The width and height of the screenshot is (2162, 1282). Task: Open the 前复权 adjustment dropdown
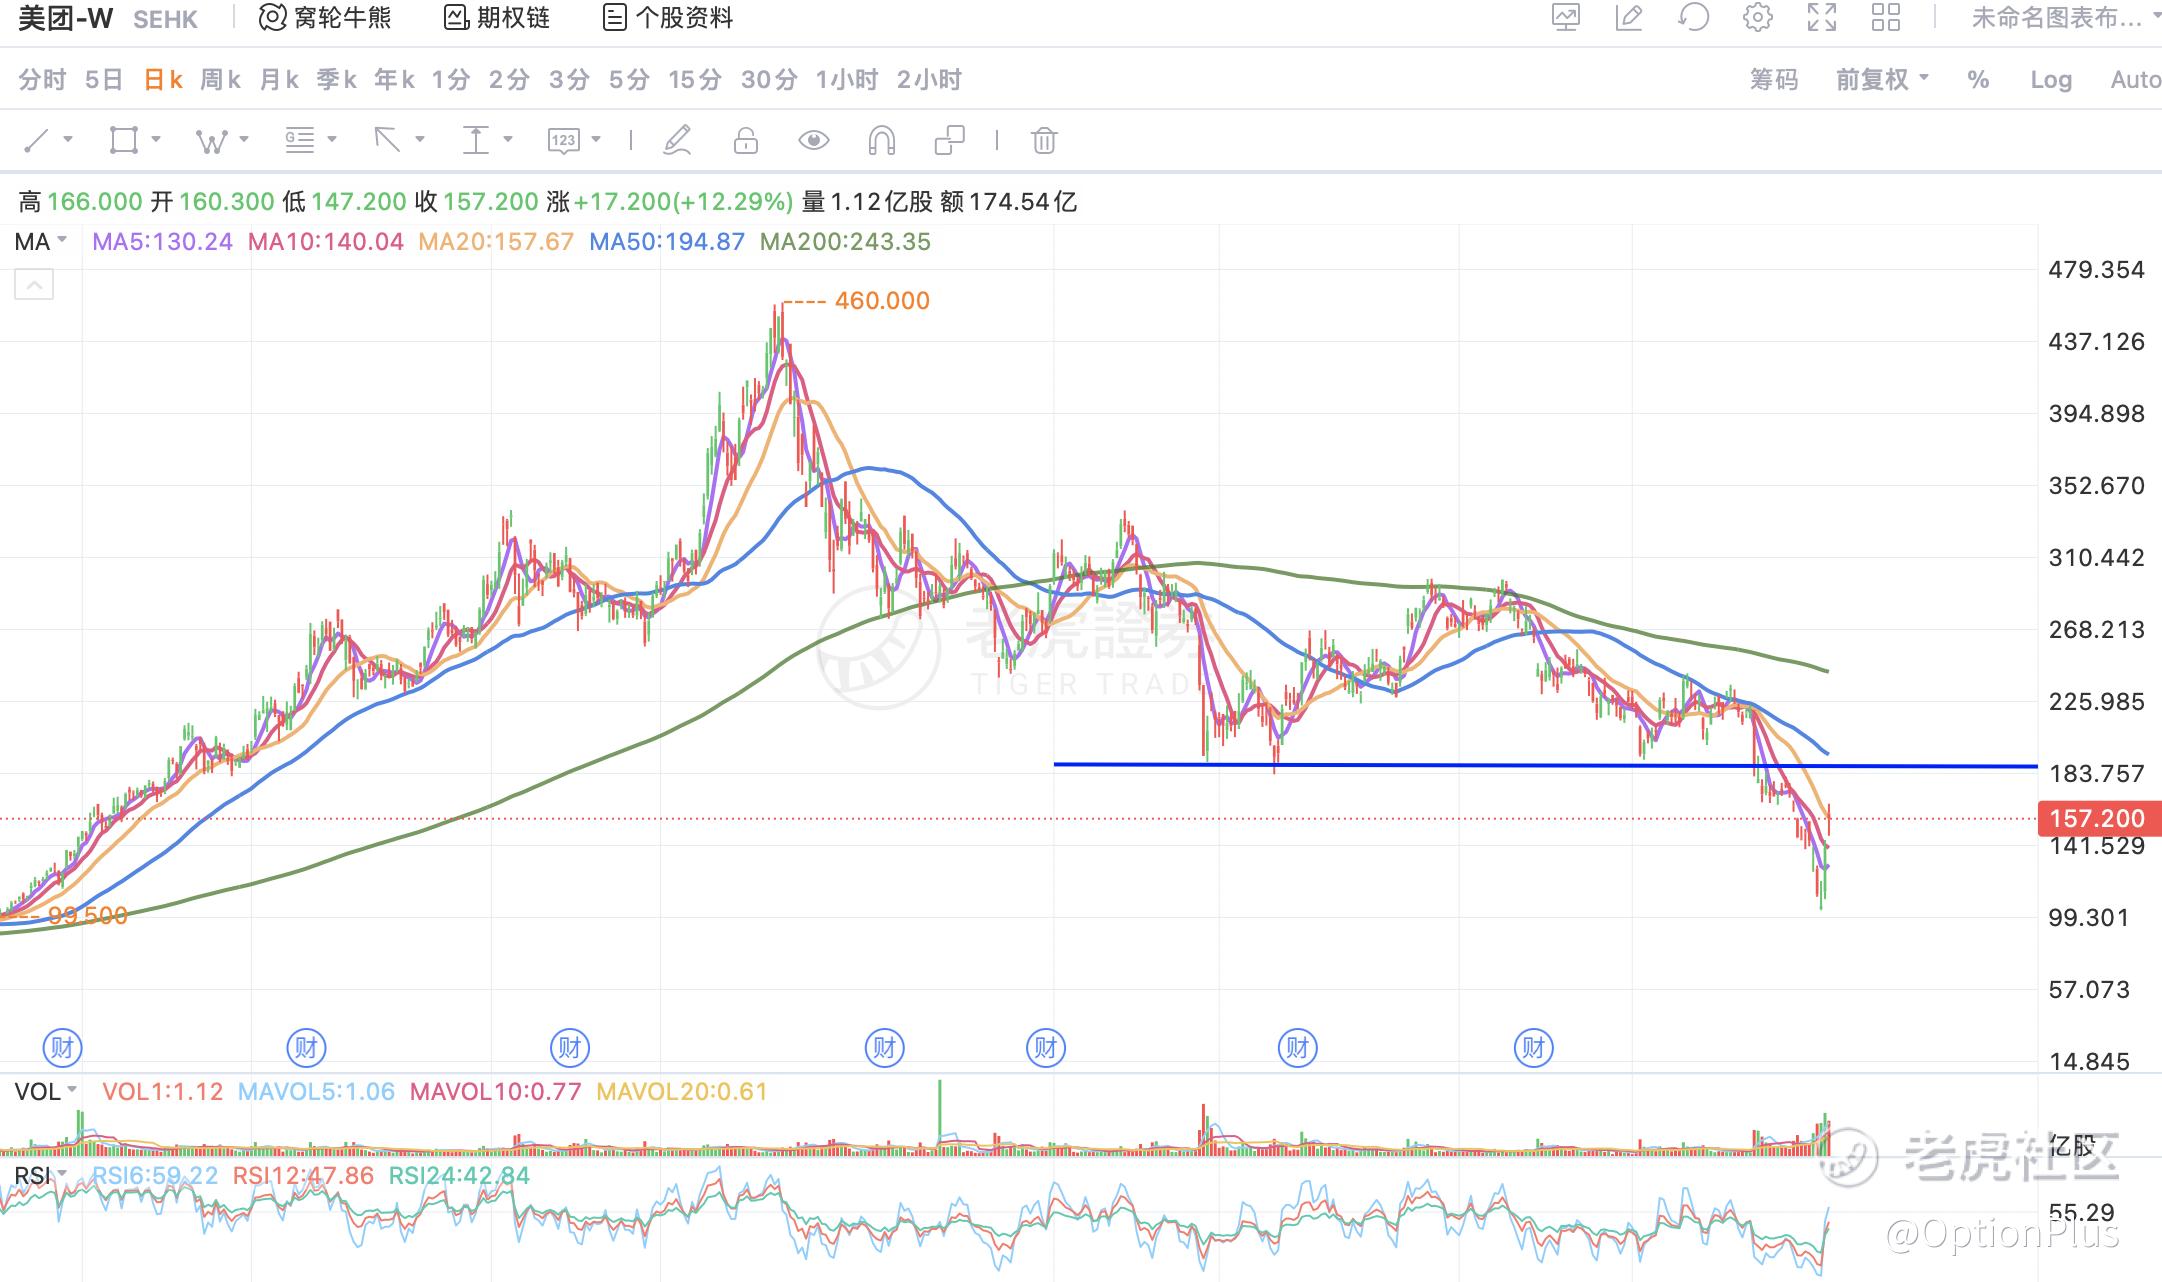1882,80
